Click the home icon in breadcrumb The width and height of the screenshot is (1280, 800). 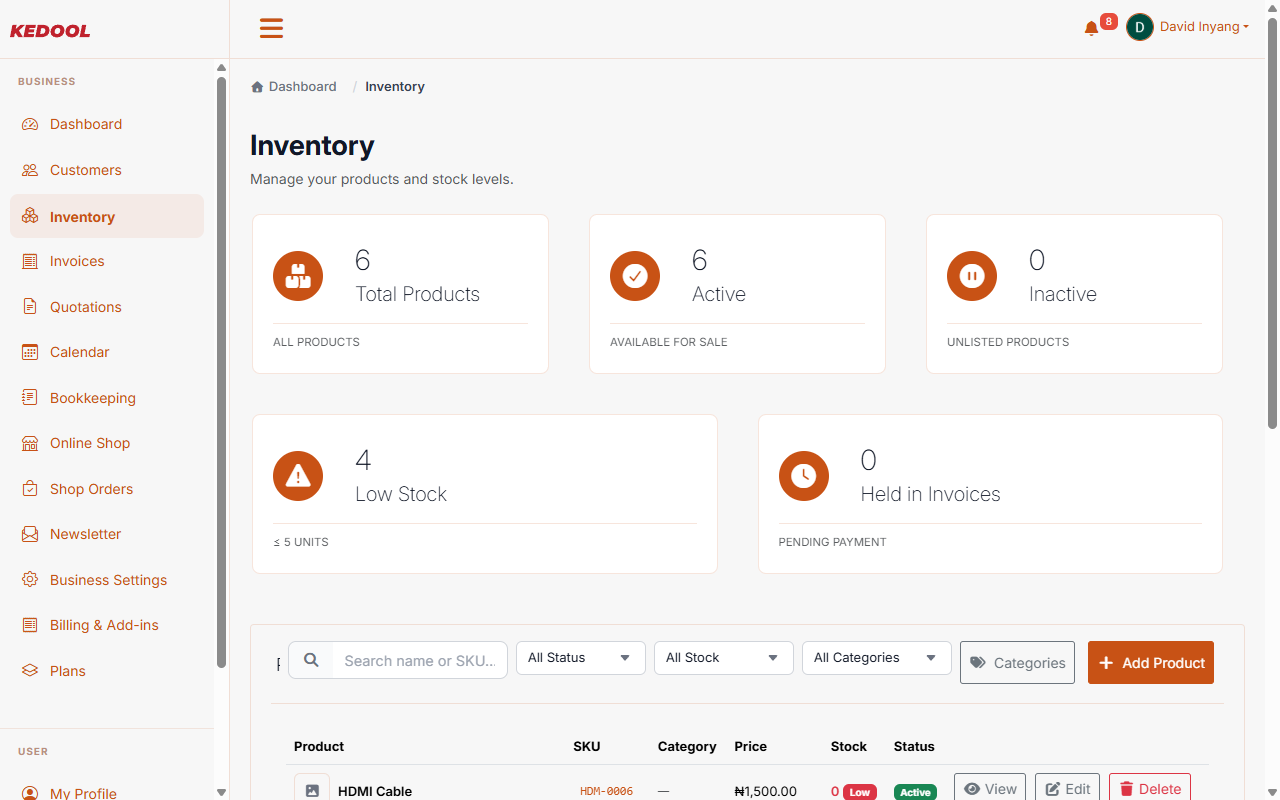(x=257, y=87)
